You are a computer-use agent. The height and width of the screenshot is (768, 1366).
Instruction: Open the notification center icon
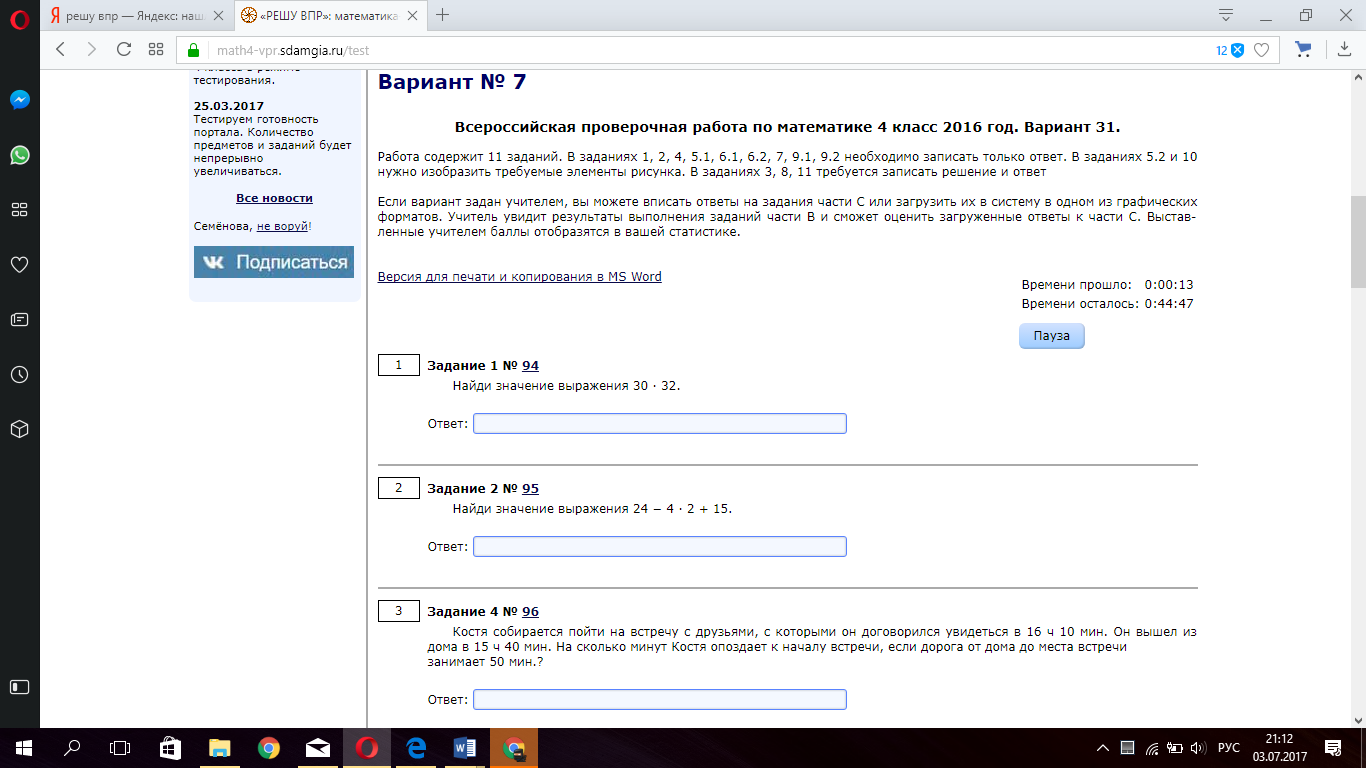coord(1333,747)
